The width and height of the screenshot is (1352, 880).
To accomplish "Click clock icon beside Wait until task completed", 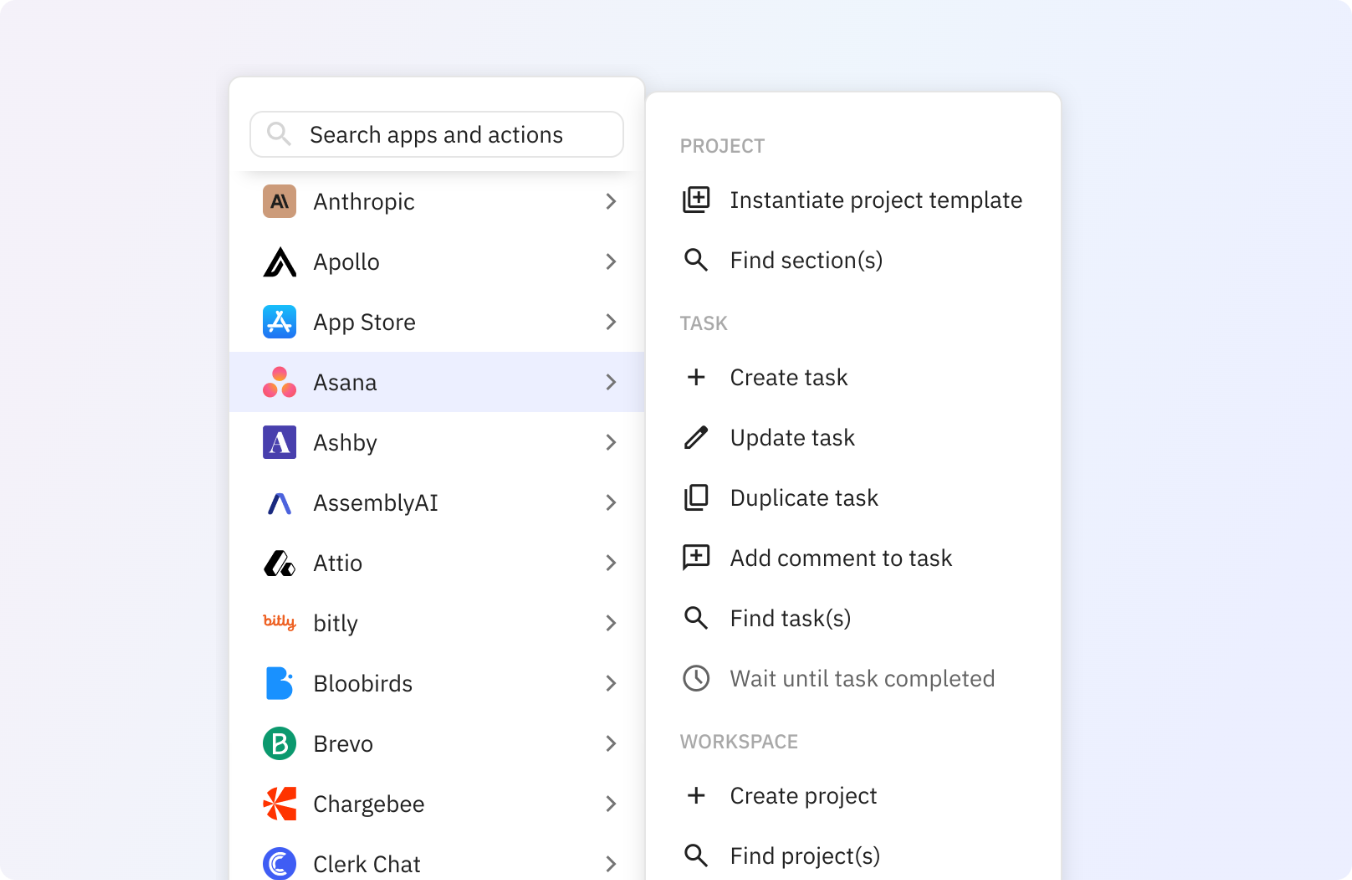I will pyautogui.click(x=696, y=678).
